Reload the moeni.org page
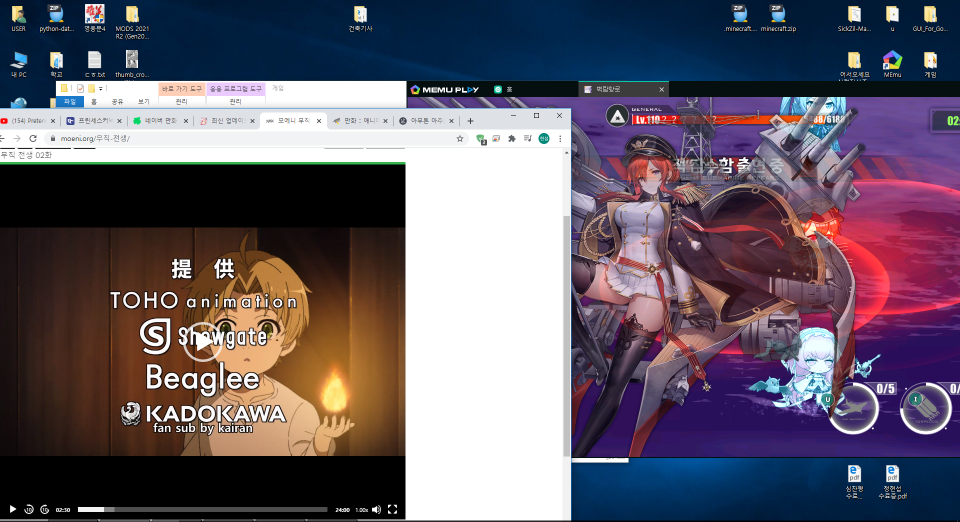 pyautogui.click(x=34, y=138)
